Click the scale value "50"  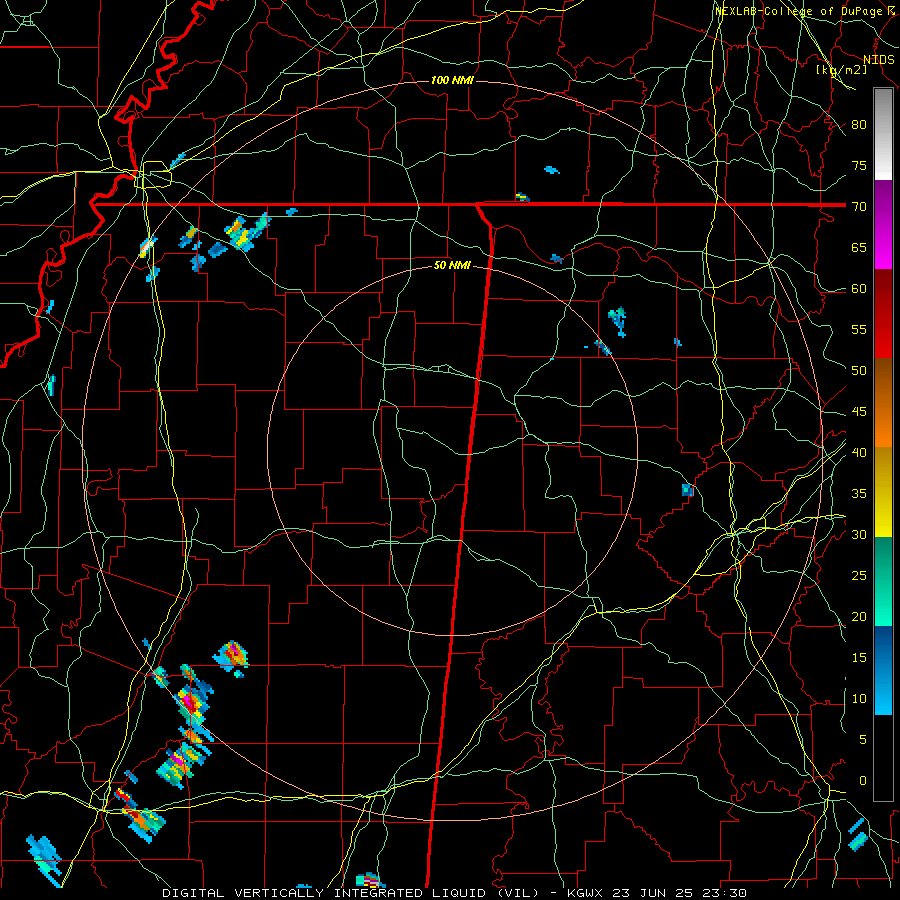pos(859,370)
